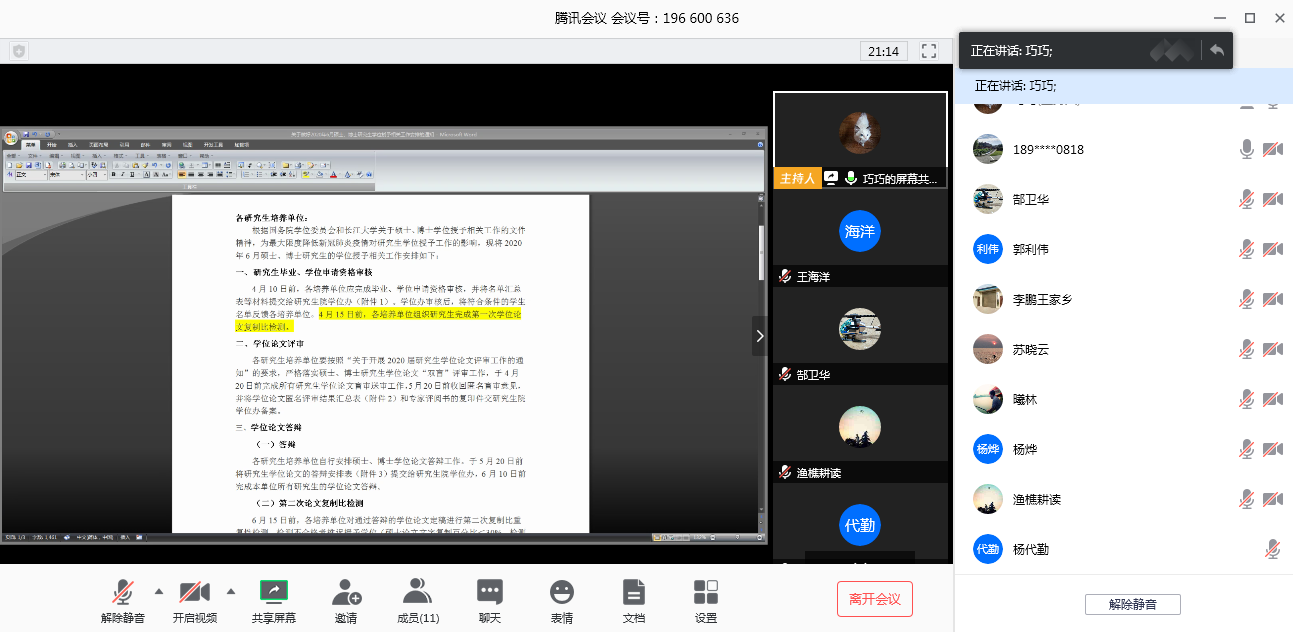Toggle start video in bottom toolbar
The image size is (1293, 632).
[194, 592]
